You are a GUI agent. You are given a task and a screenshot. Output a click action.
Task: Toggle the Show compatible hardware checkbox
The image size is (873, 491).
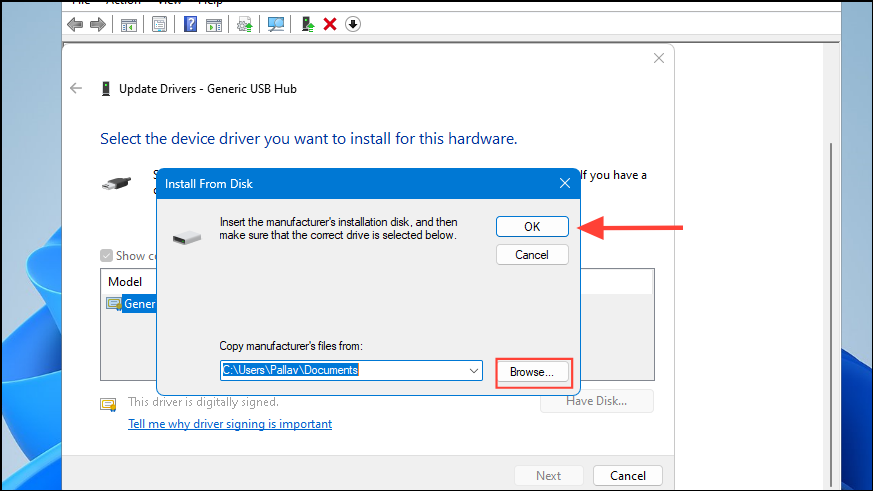pos(106,256)
